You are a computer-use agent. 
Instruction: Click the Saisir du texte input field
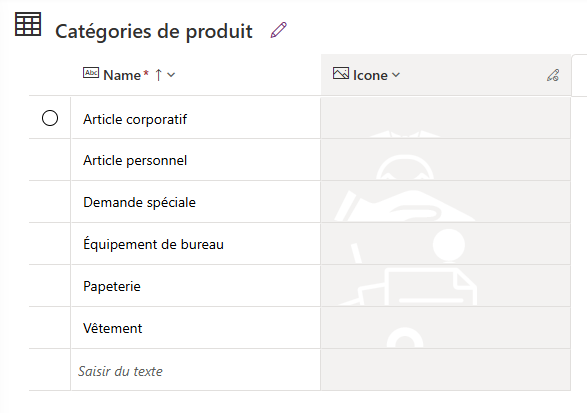[195, 370]
